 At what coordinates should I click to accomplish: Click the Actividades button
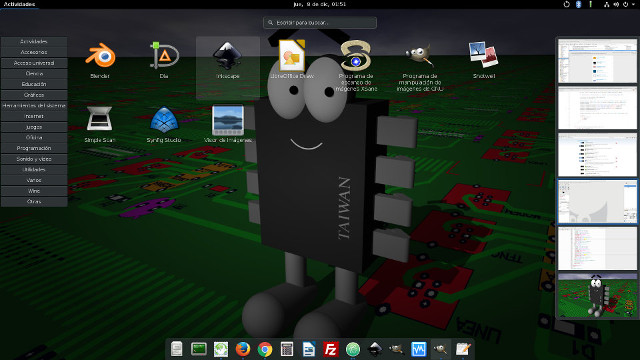pyautogui.click(x=19, y=4)
